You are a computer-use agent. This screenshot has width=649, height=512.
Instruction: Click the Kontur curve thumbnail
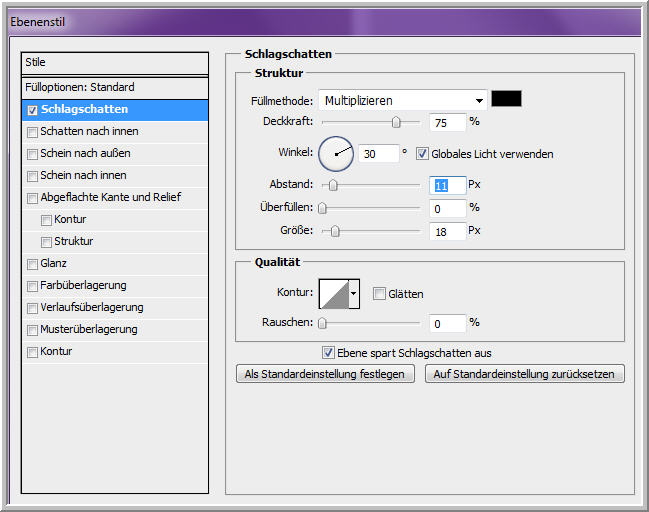(334, 293)
